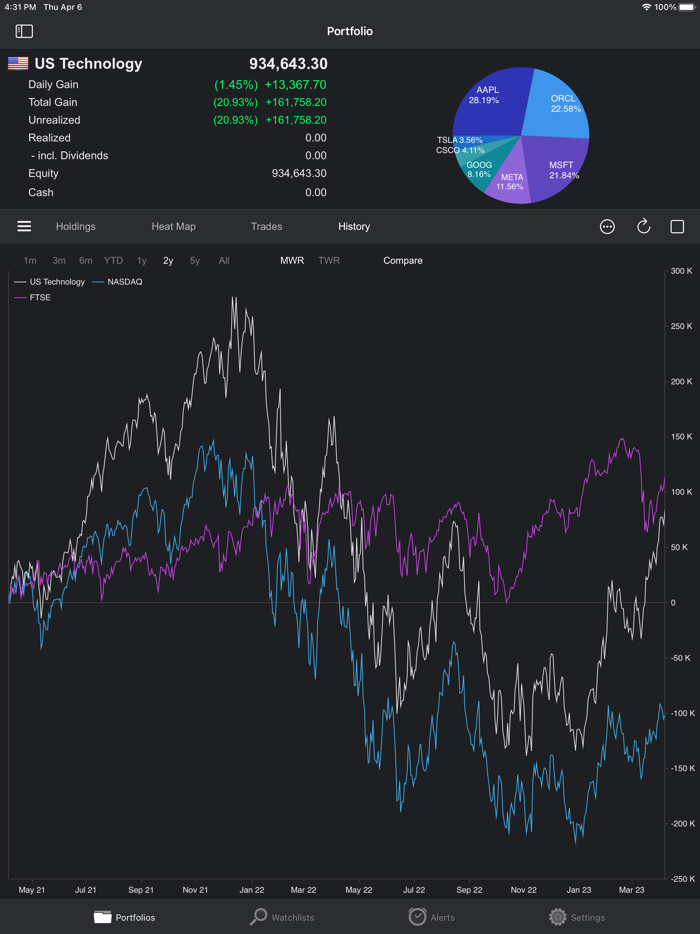Set the chart range to 1m
700x934 pixels.
30,260
